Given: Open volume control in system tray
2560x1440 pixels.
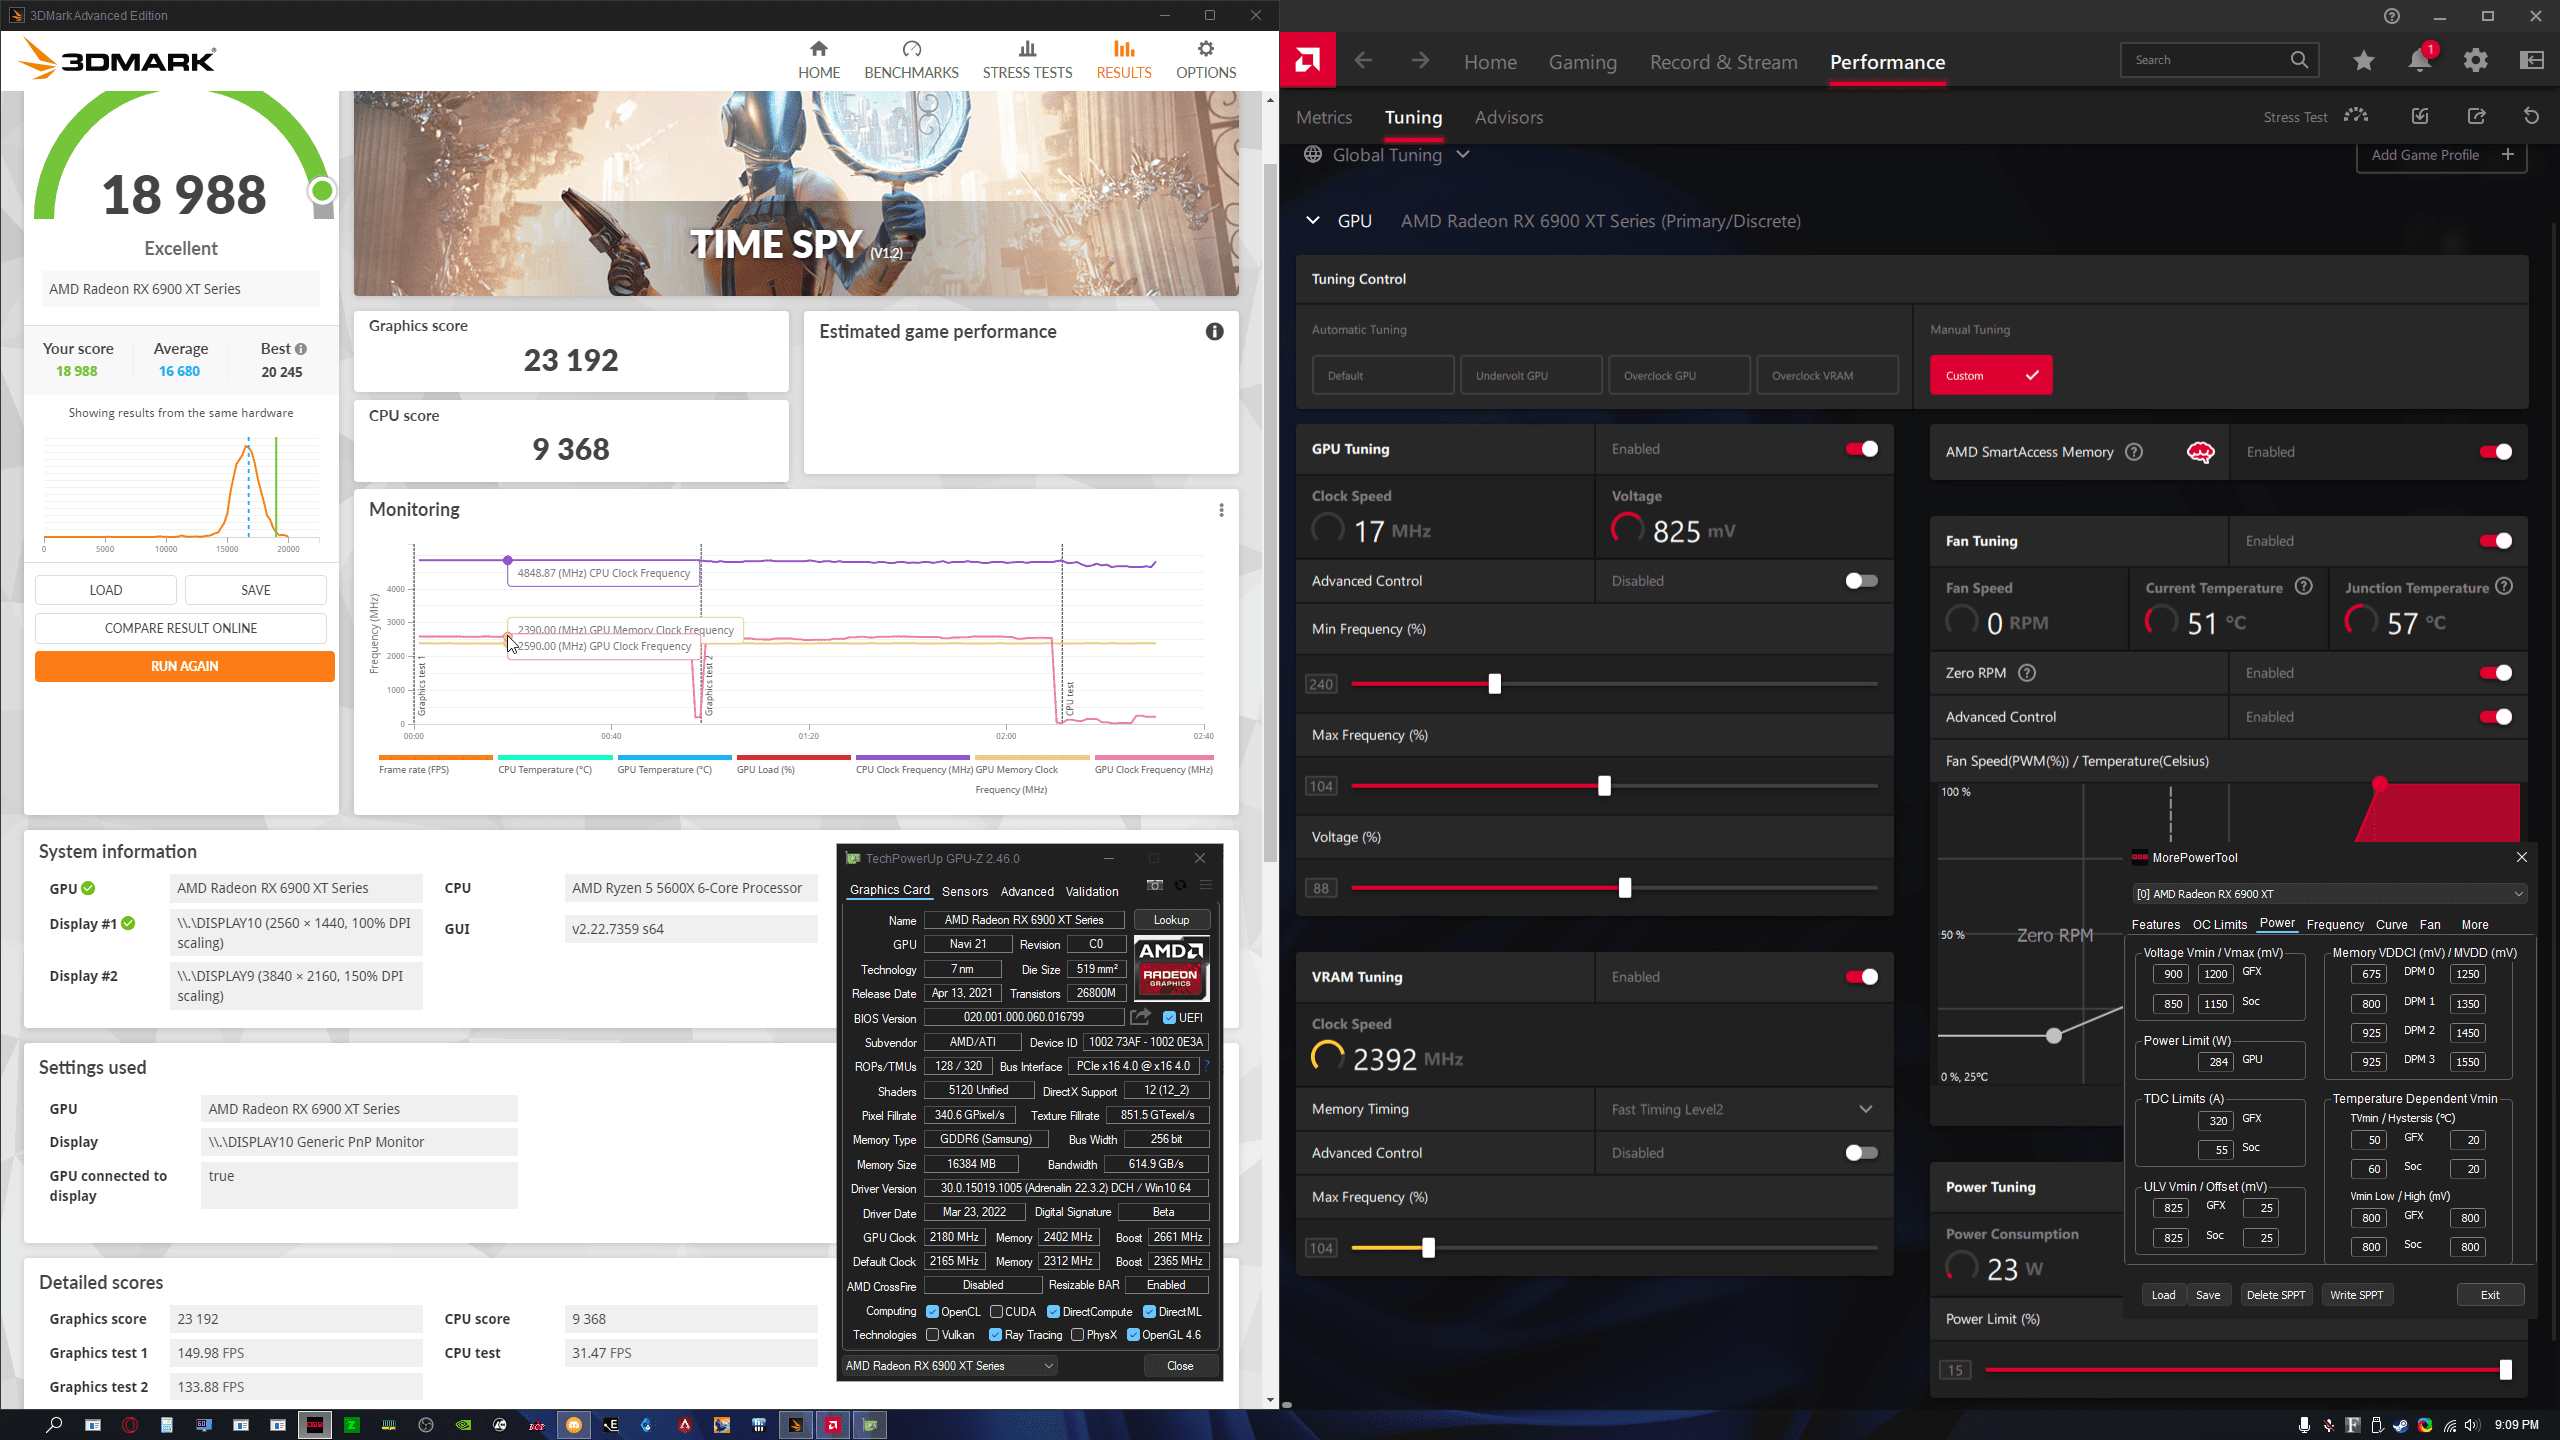Looking at the screenshot, I should (x=2473, y=1425).
